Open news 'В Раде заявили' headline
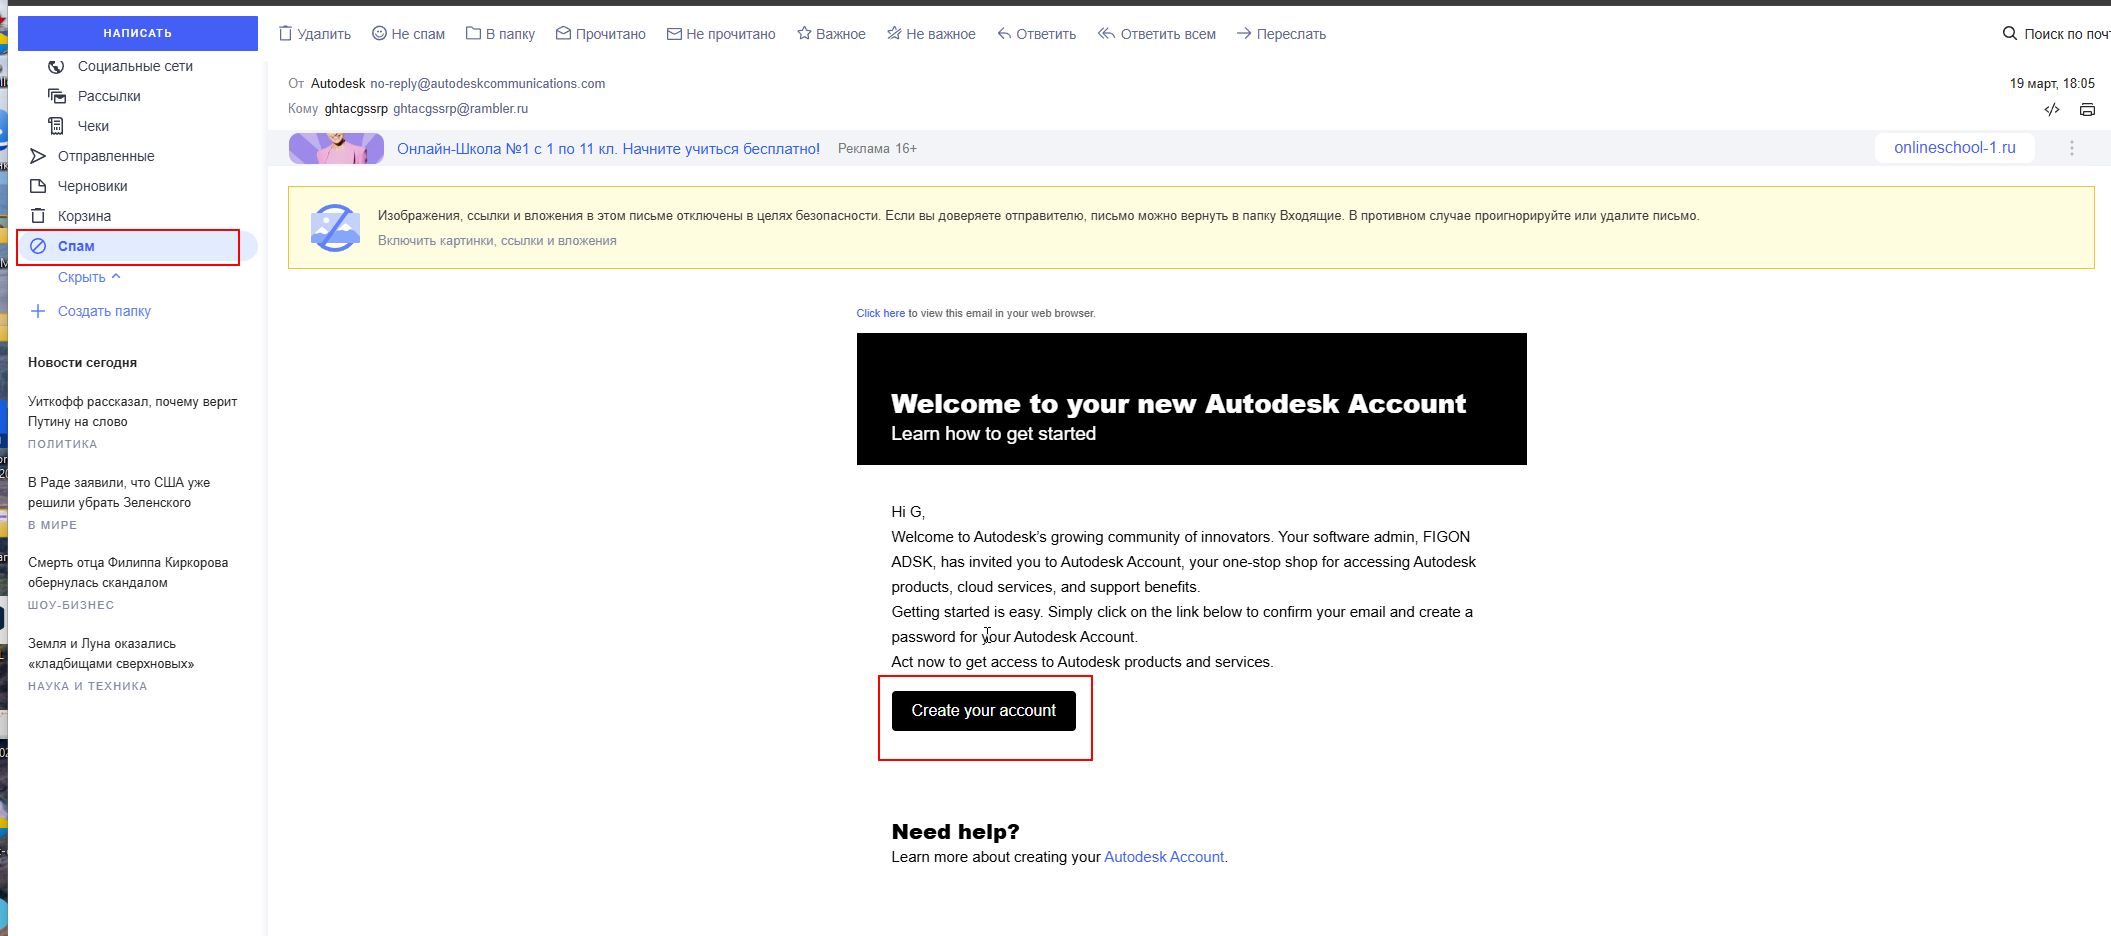Screen dimensions: 2111x936 (119, 492)
